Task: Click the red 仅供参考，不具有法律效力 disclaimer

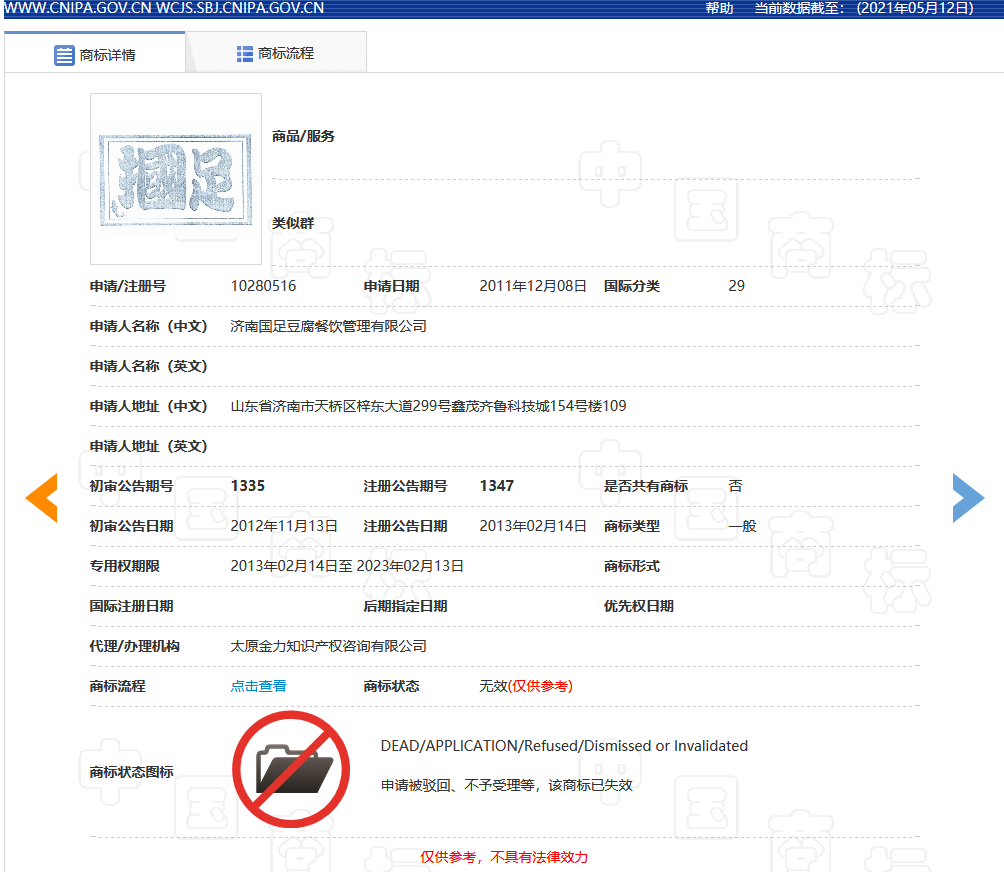Action: click(504, 857)
